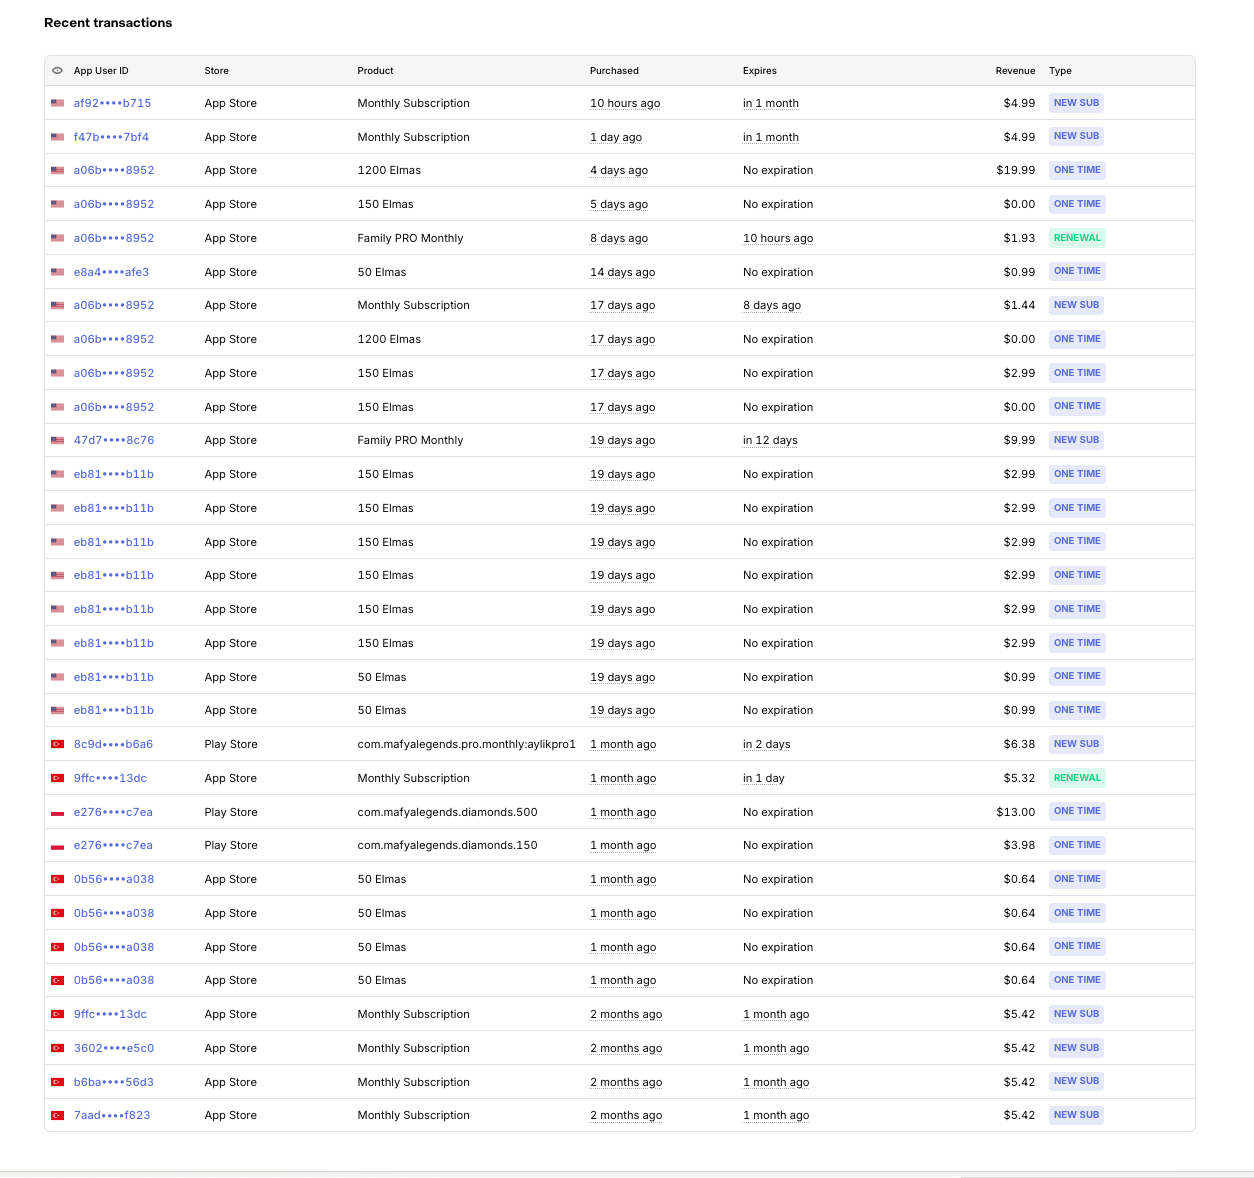The height and width of the screenshot is (1178, 1254).
Task: Click the RENEWAL badge in the $5.32 row
Action: [x=1077, y=778]
